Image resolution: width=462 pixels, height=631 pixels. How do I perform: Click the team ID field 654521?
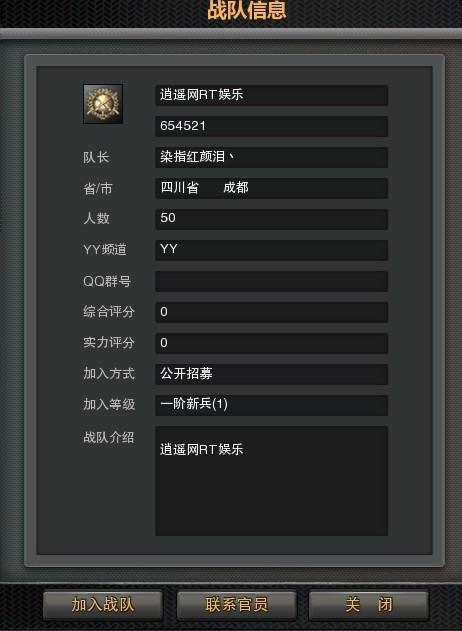[272, 126]
